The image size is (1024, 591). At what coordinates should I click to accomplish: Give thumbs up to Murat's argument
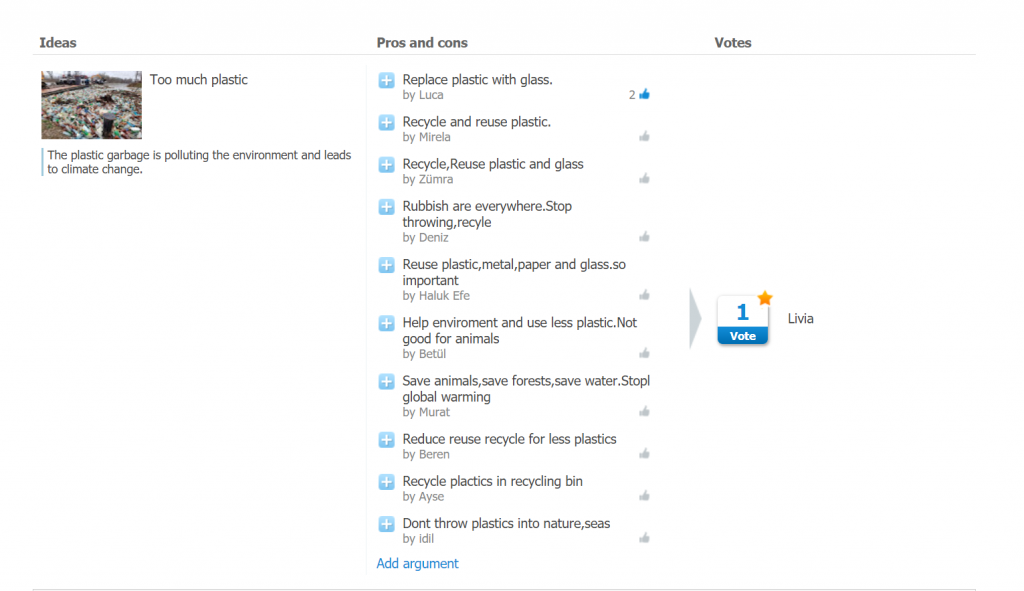(644, 412)
